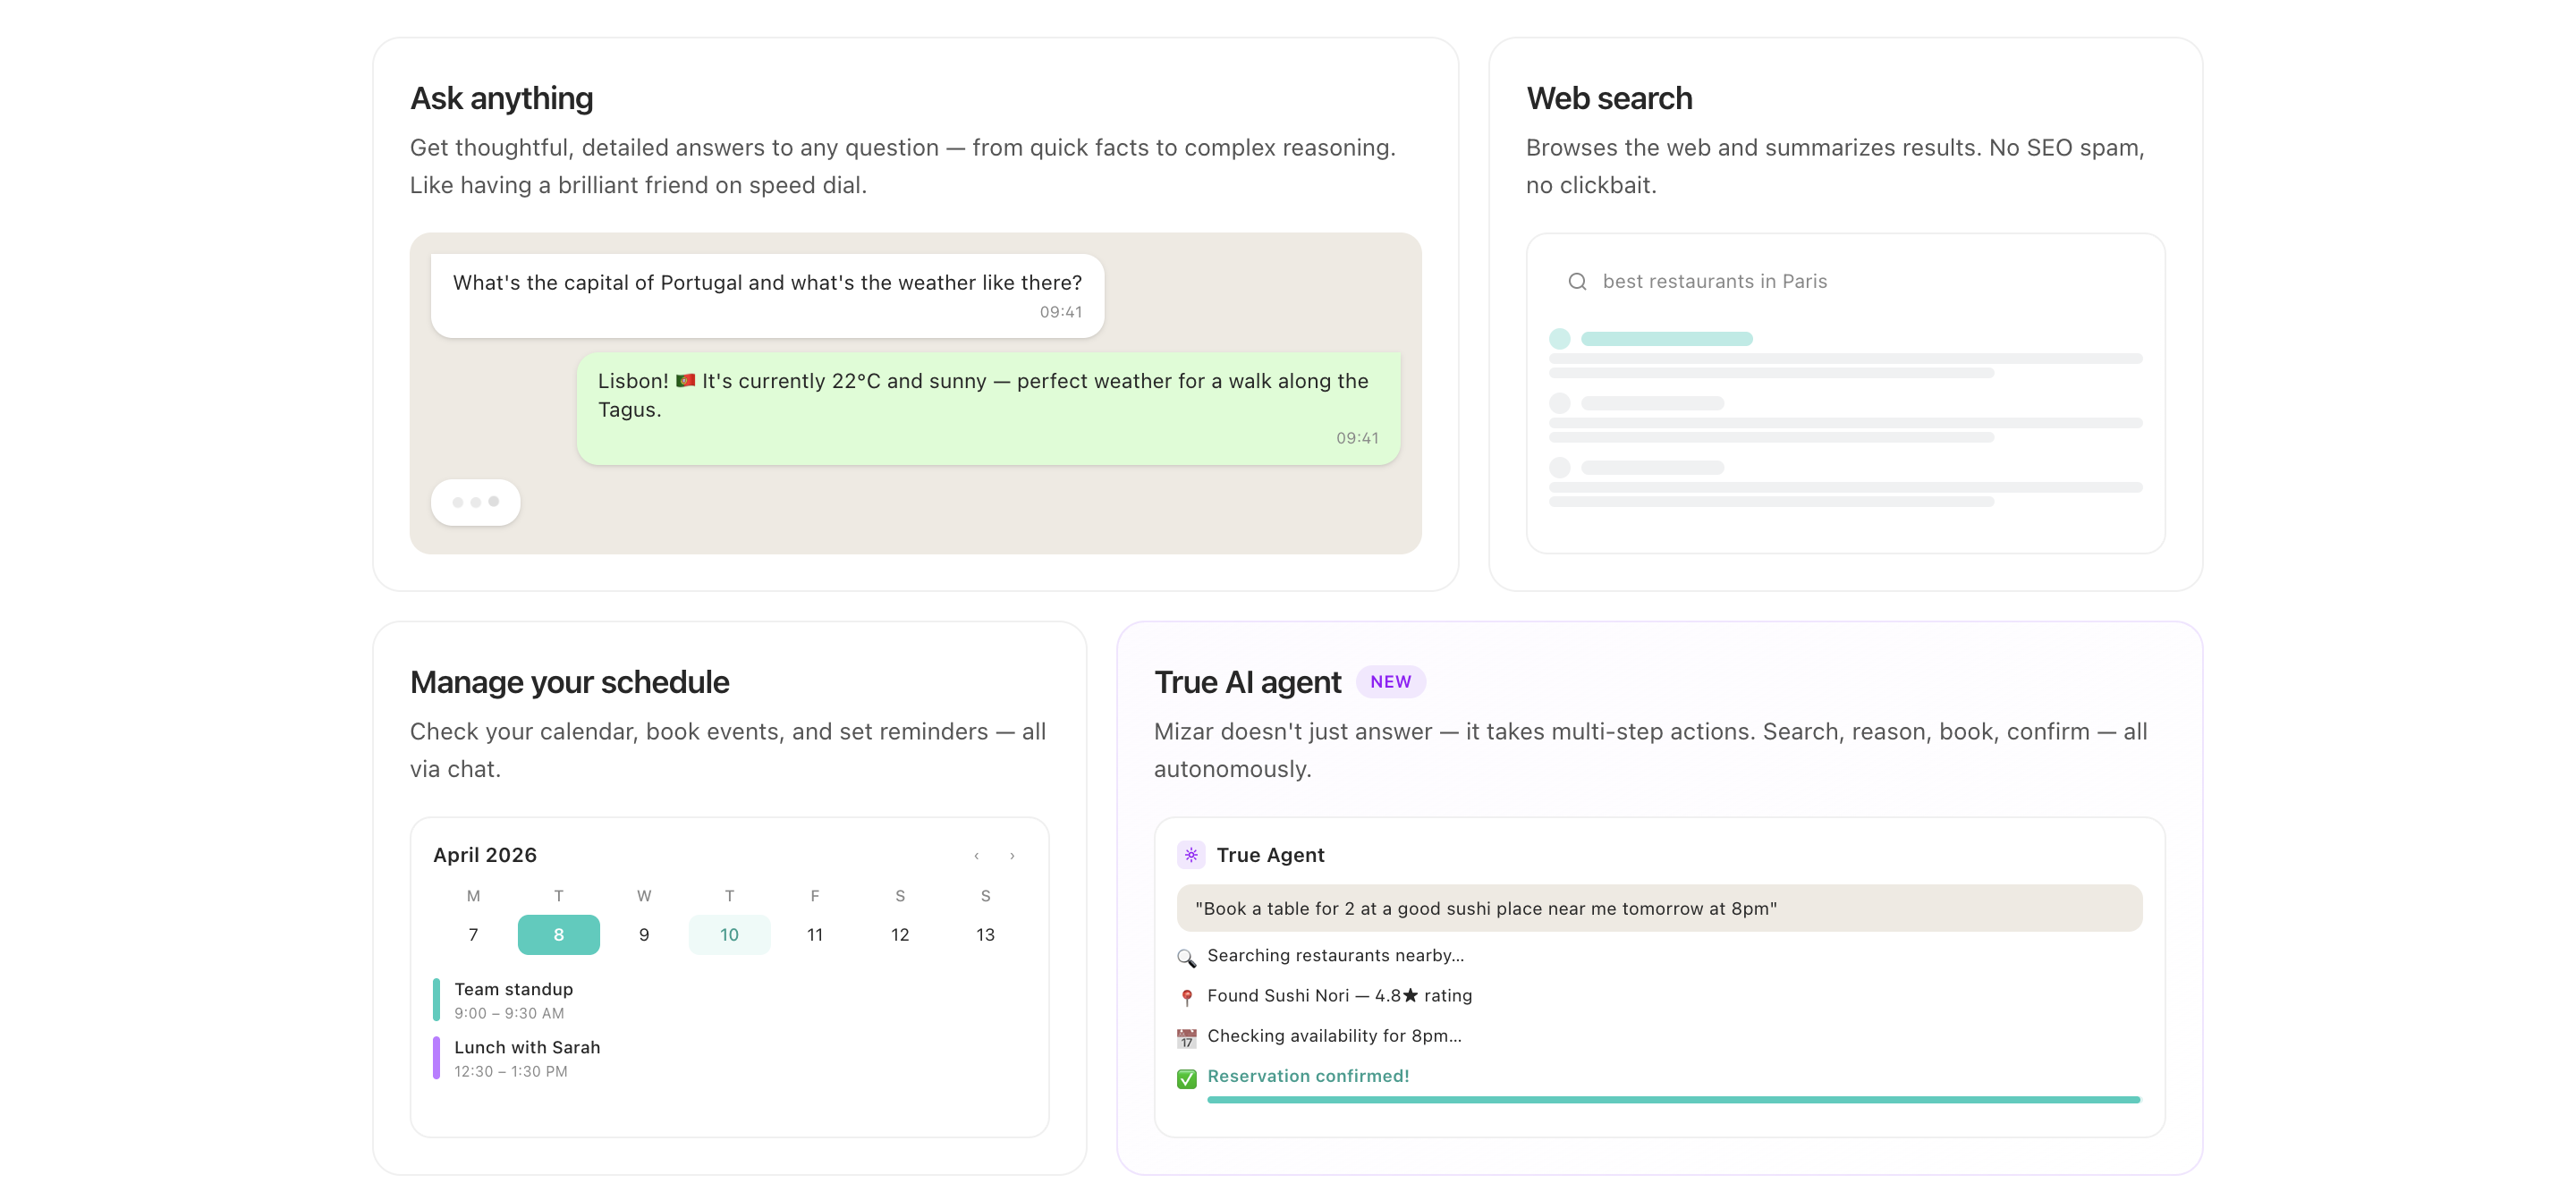Click the Lisbon weather reply bubble
2576x1200 pixels.
point(988,408)
